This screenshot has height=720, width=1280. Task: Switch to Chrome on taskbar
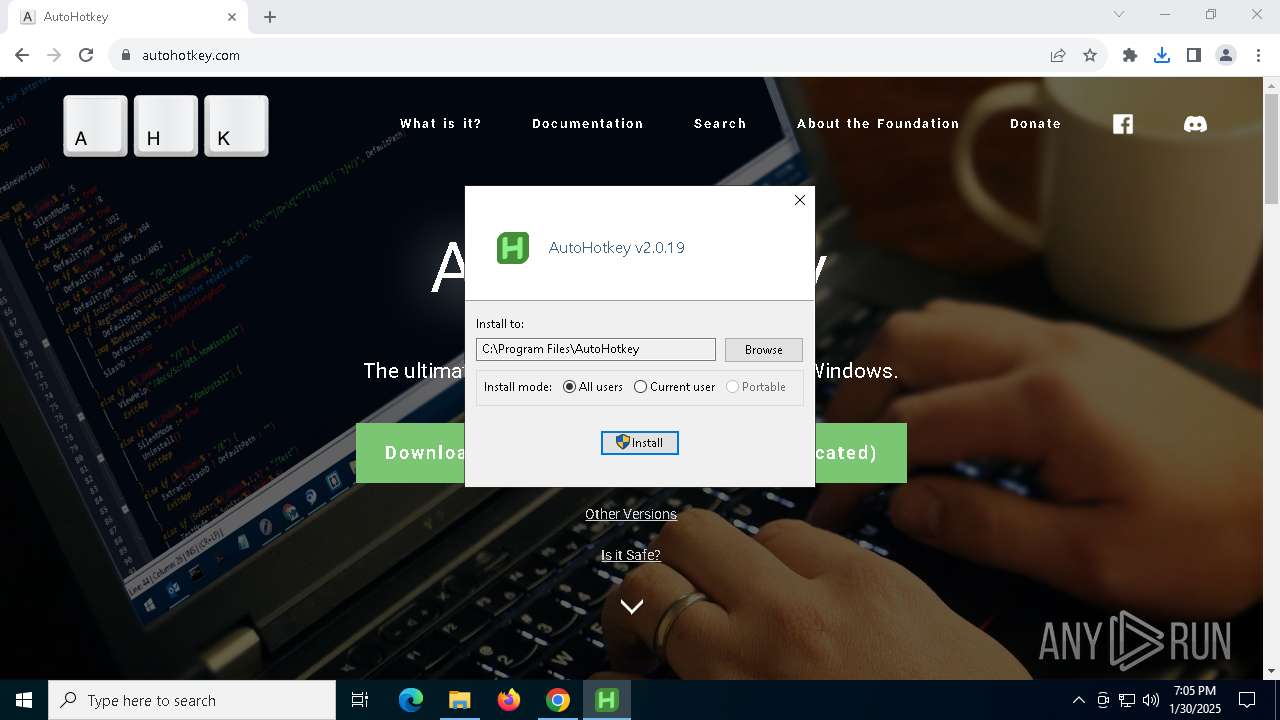558,700
